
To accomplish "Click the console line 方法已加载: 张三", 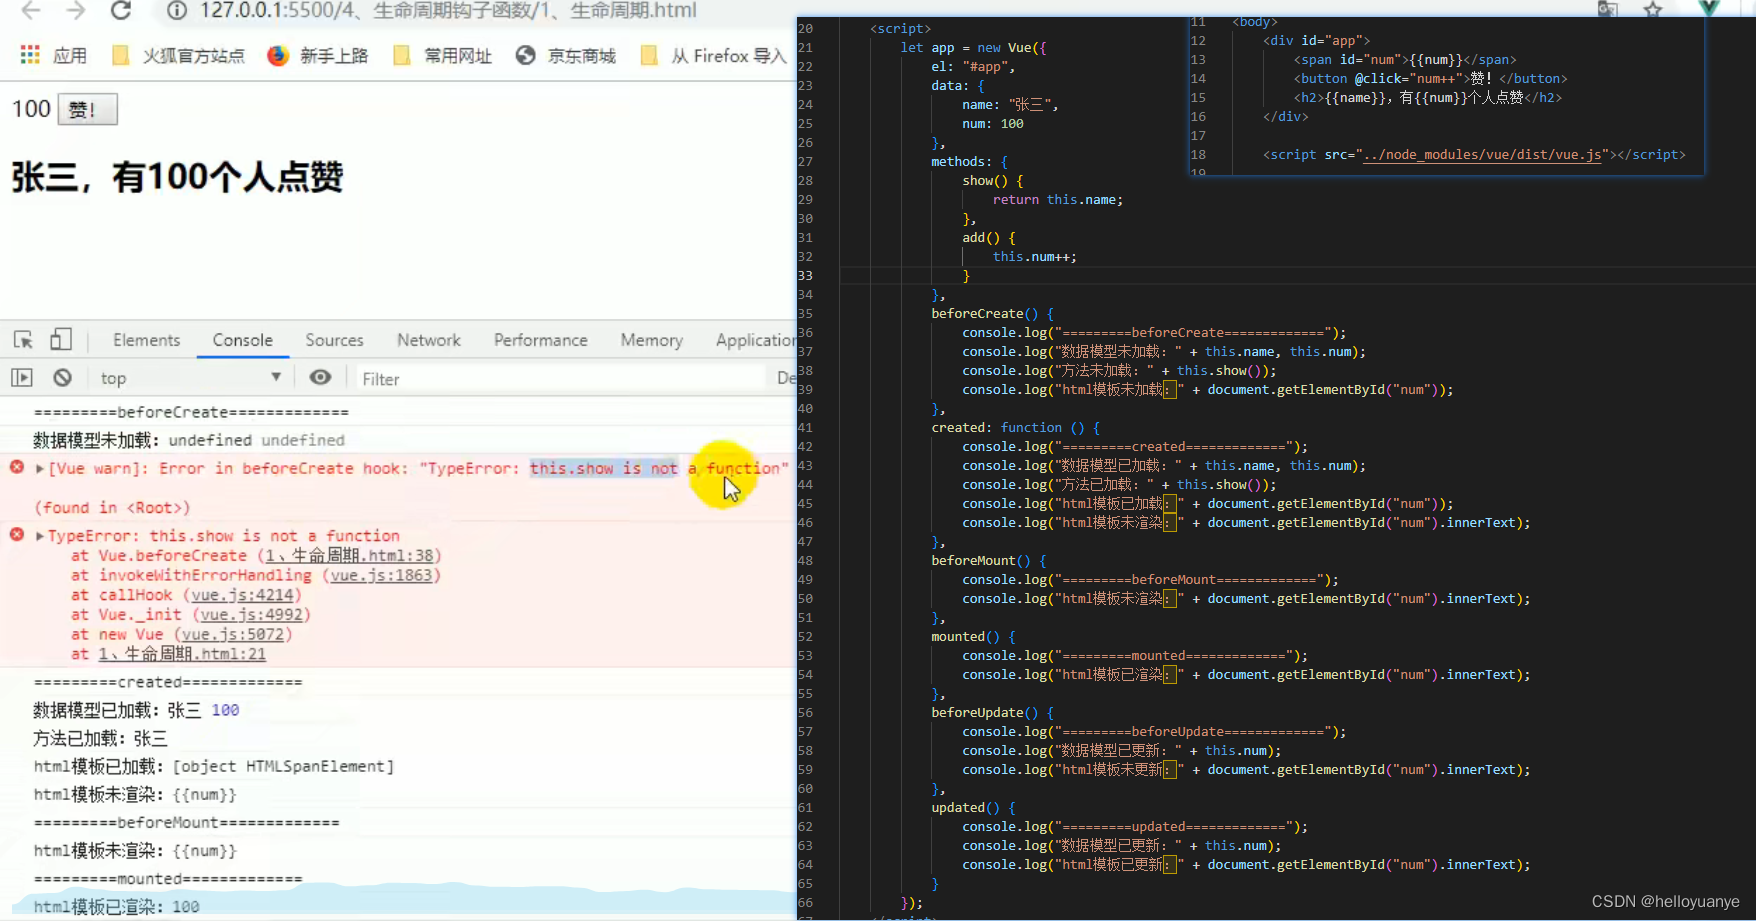I will tap(100, 739).
